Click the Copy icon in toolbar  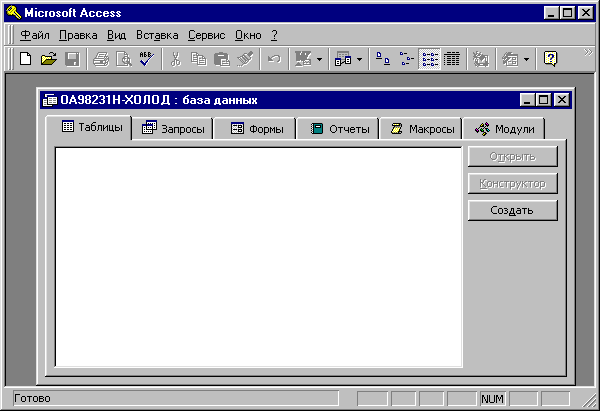(199, 59)
